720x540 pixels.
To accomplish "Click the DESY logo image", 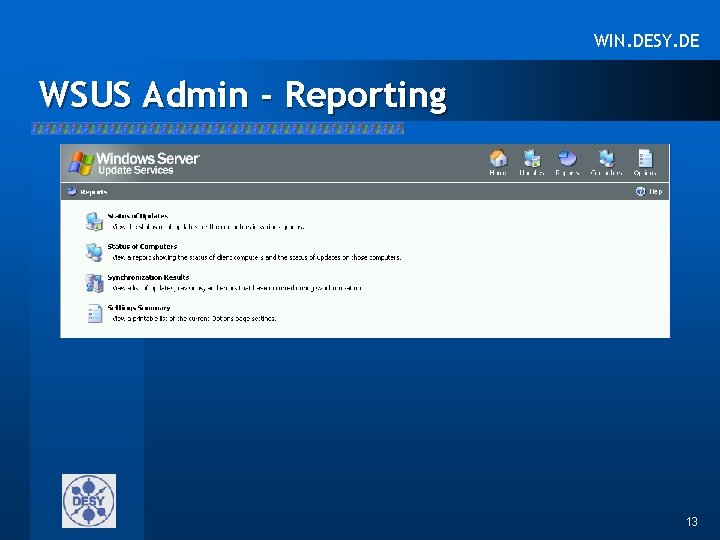I will click(89, 501).
